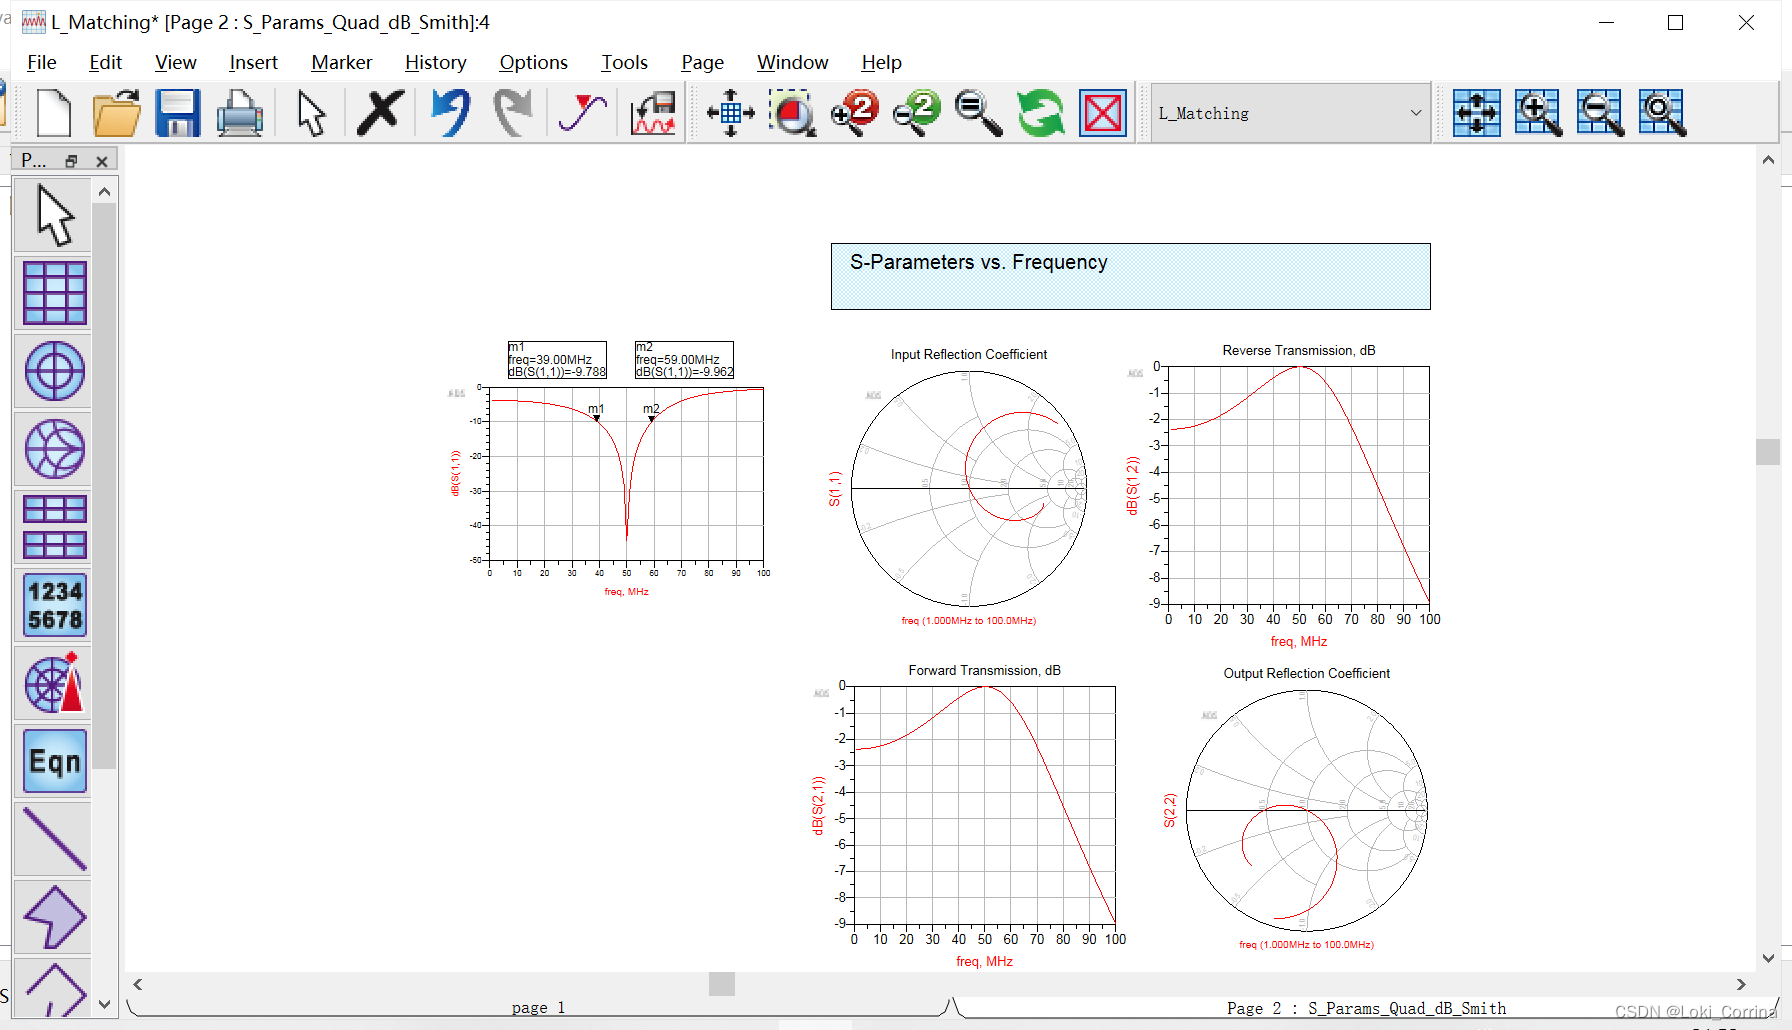The width and height of the screenshot is (1792, 1030).
Task: Click the blue zoom-out plot icon
Action: [1600, 113]
